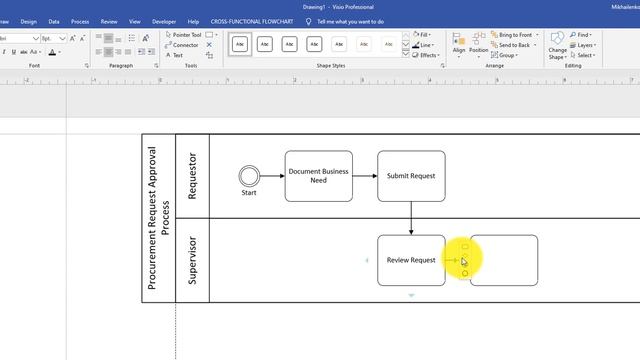The width and height of the screenshot is (640, 360).
Task: Click the Shrink Font icon
Action: (x=82, y=38)
